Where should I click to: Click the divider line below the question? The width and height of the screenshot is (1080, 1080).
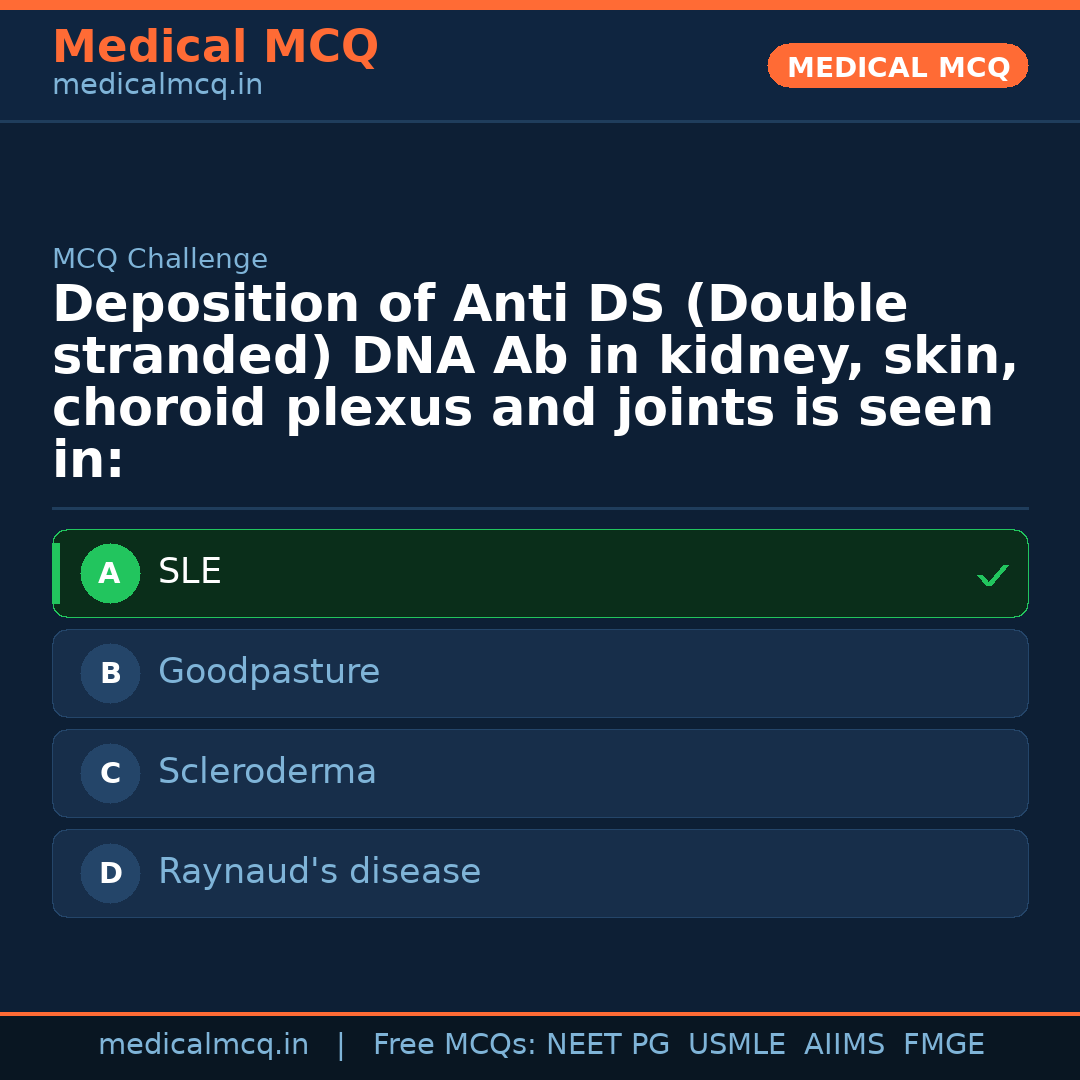coord(540,510)
